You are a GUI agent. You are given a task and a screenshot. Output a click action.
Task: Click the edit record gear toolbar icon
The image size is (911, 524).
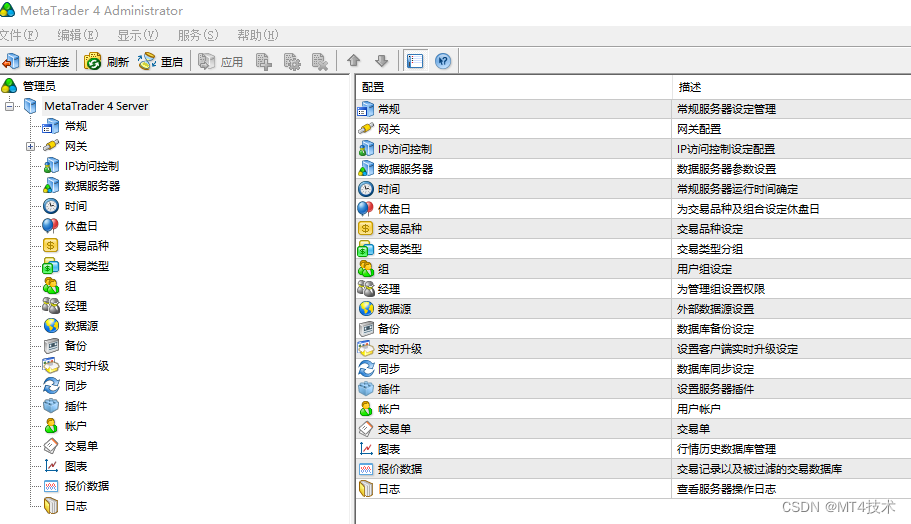[x=292, y=61]
